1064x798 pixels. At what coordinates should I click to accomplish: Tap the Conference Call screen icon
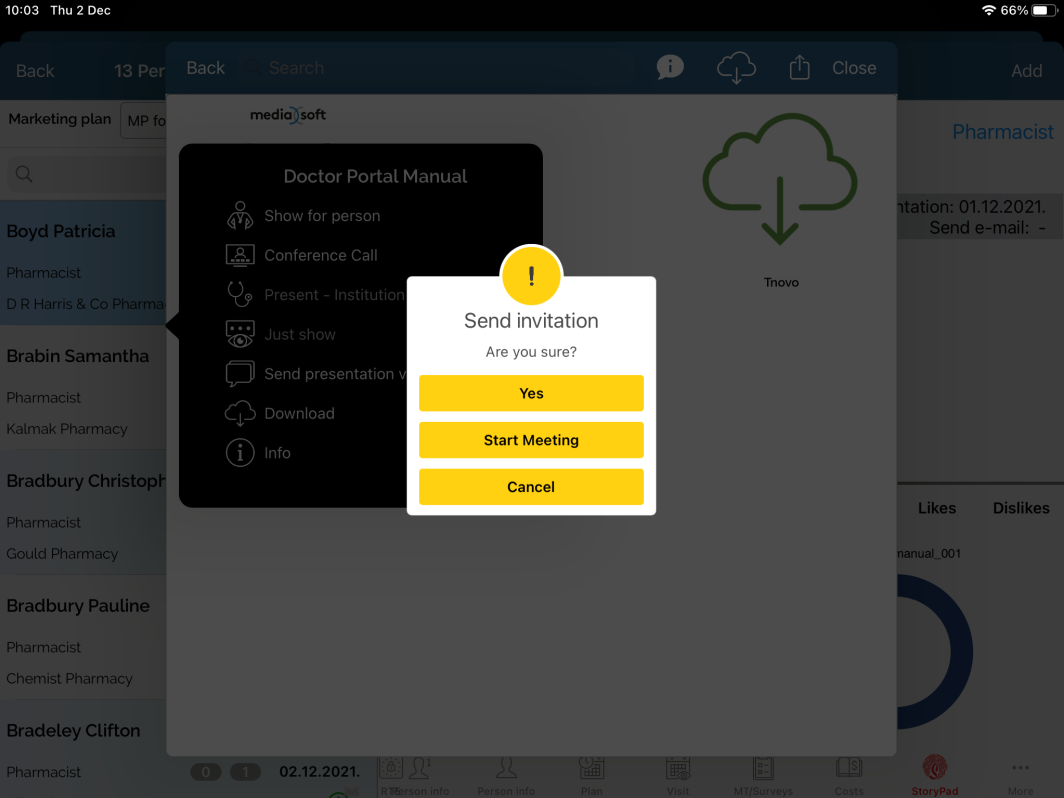coord(240,255)
